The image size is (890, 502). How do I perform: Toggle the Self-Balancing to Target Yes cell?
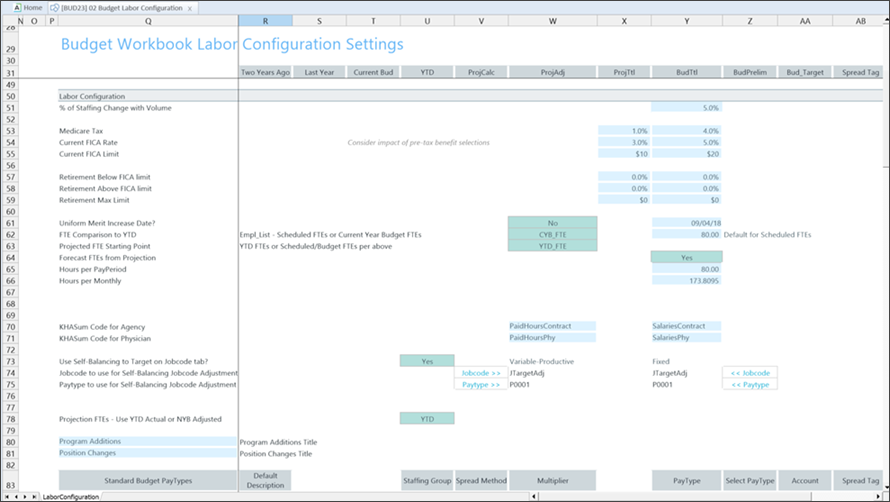point(427,361)
